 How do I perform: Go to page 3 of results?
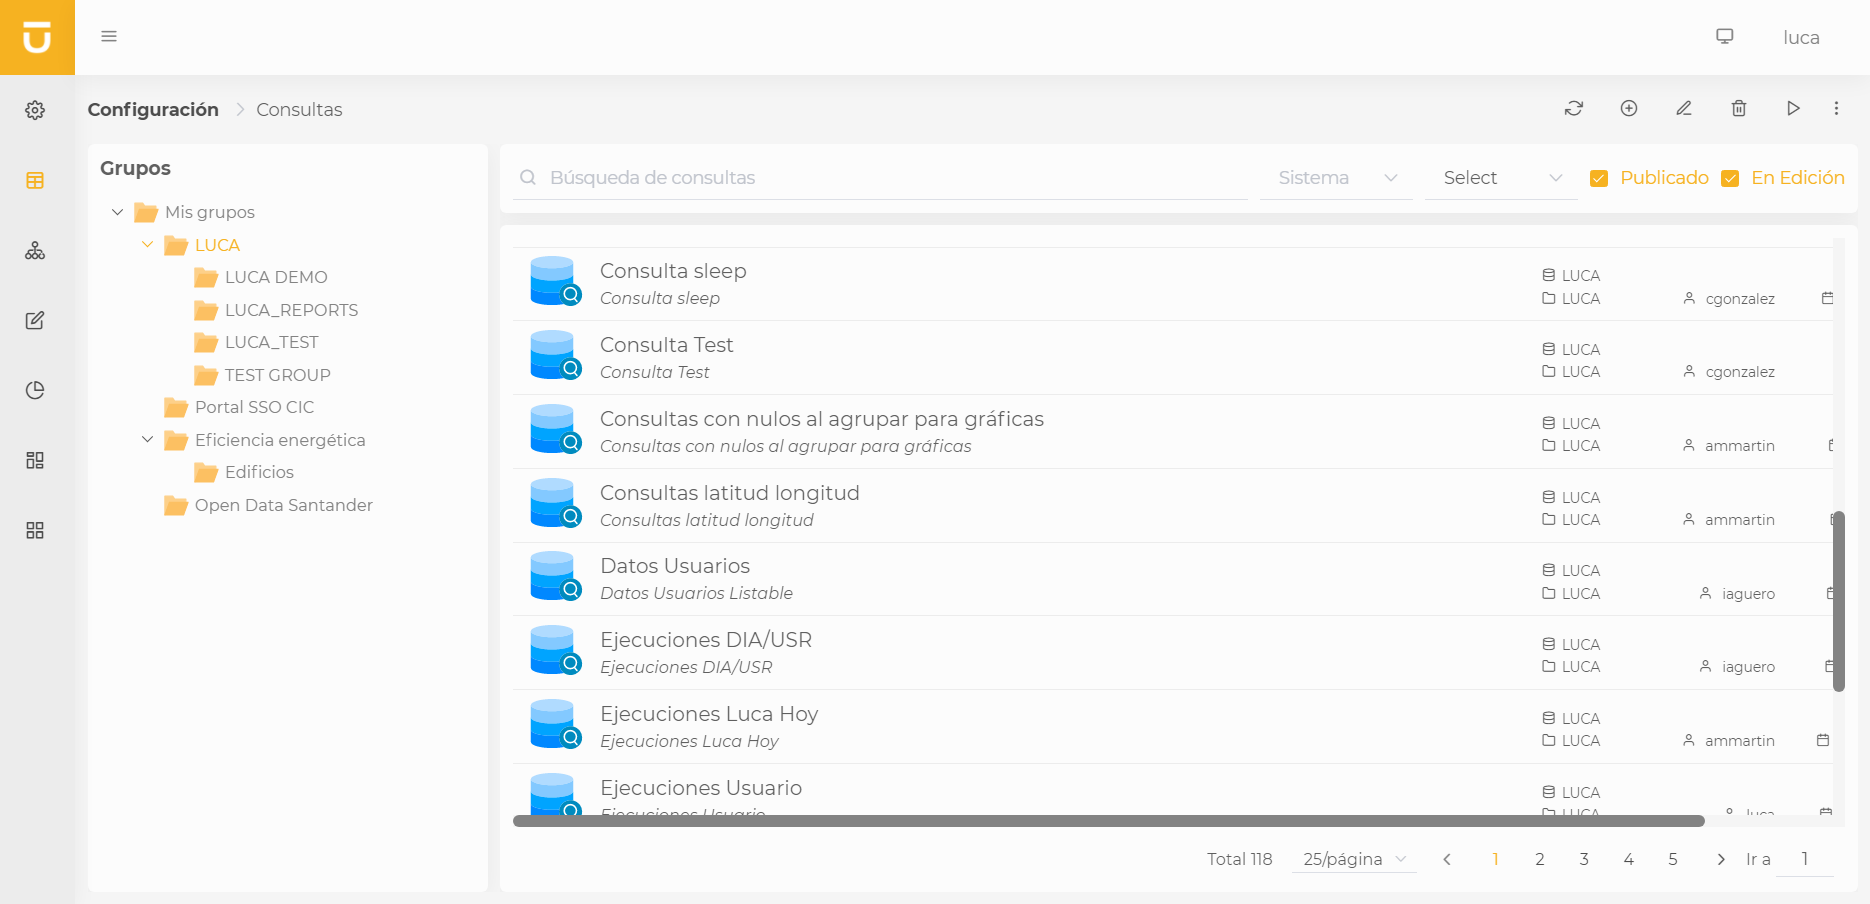point(1584,859)
